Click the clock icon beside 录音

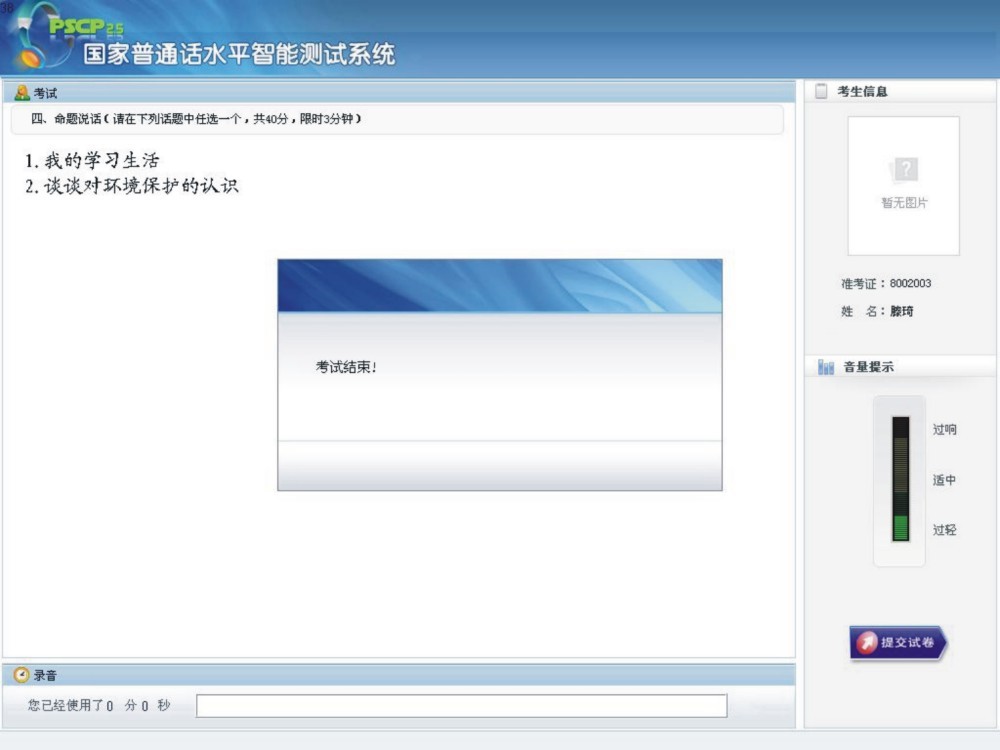click(21, 676)
